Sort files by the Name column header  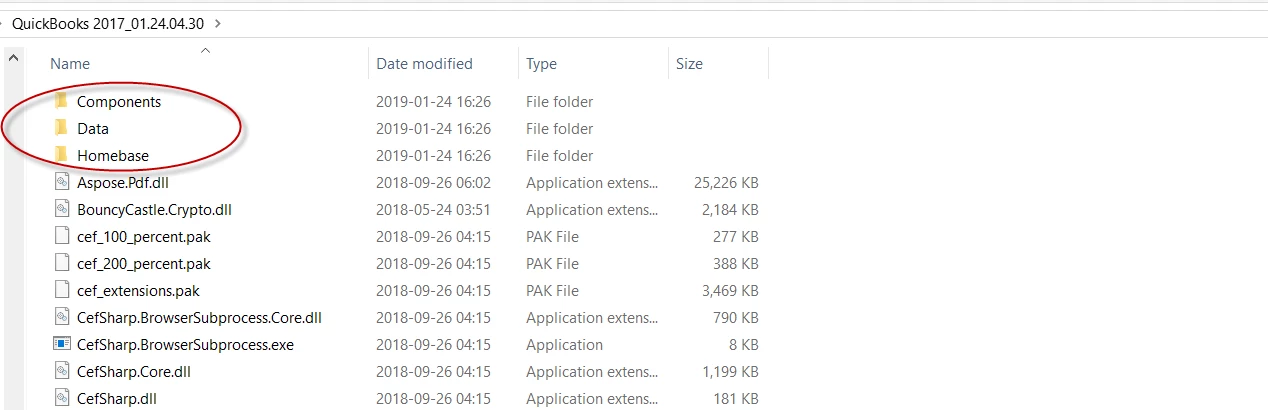(x=70, y=63)
